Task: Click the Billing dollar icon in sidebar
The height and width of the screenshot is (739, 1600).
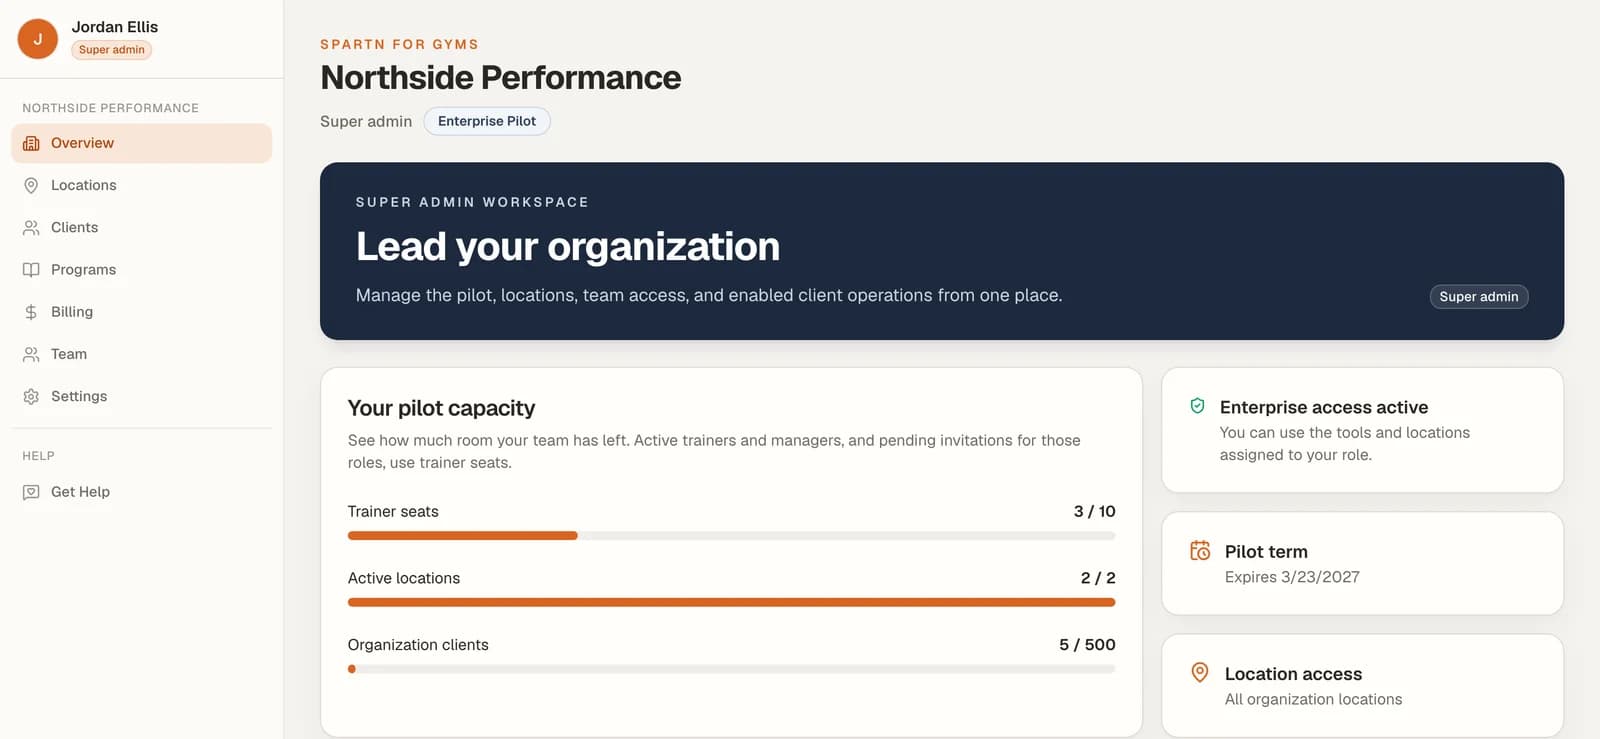Action: point(31,312)
